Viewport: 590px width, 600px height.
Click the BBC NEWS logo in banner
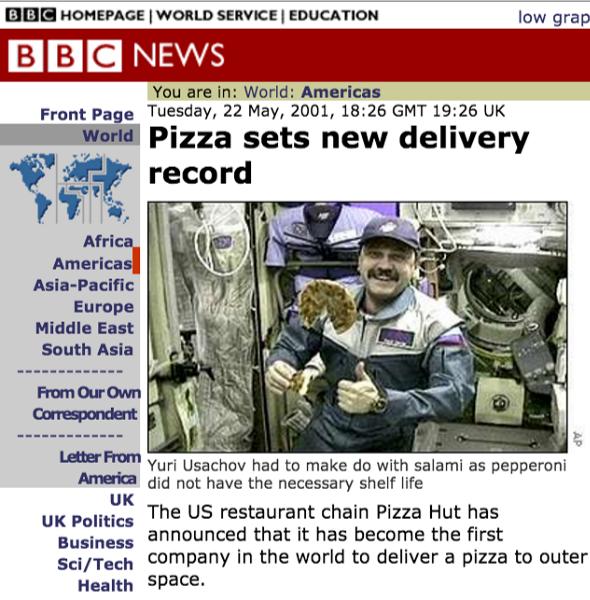116,55
